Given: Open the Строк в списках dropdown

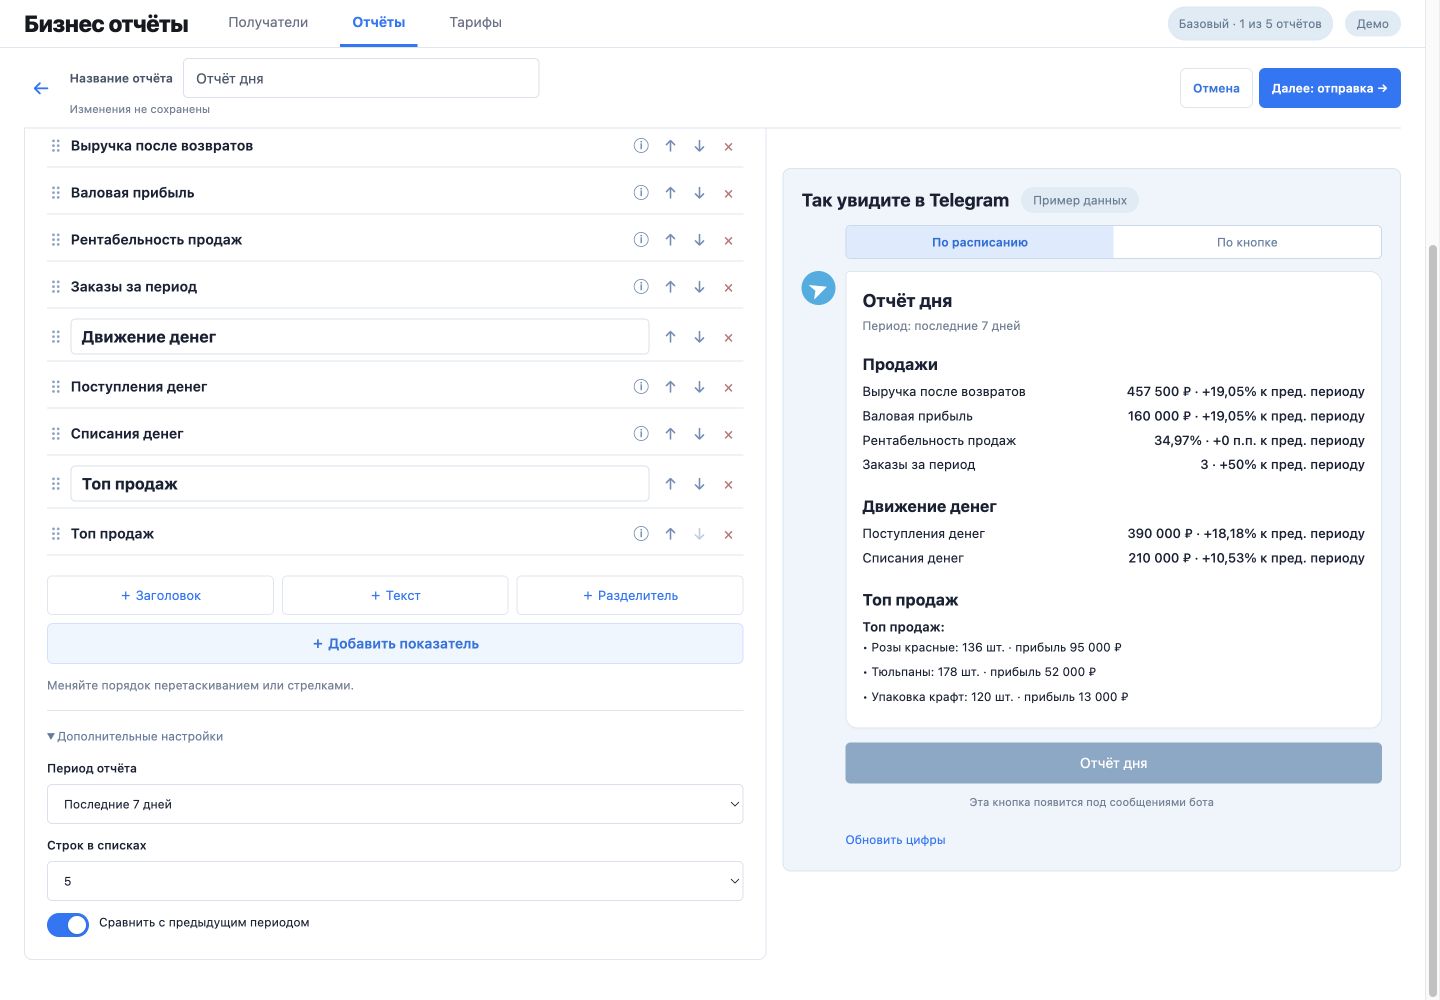Looking at the screenshot, I should [x=395, y=881].
